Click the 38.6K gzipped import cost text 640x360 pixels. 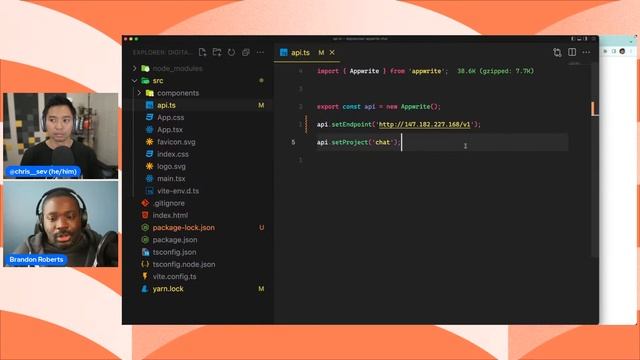point(495,71)
